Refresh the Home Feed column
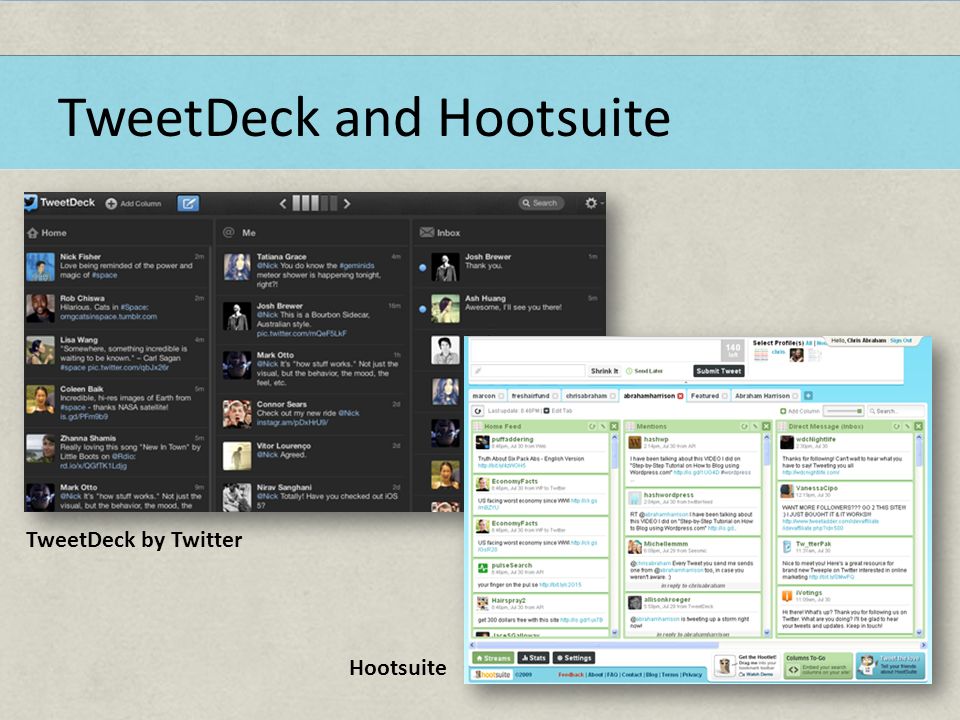Image resolution: width=960 pixels, height=720 pixels. 592,426
